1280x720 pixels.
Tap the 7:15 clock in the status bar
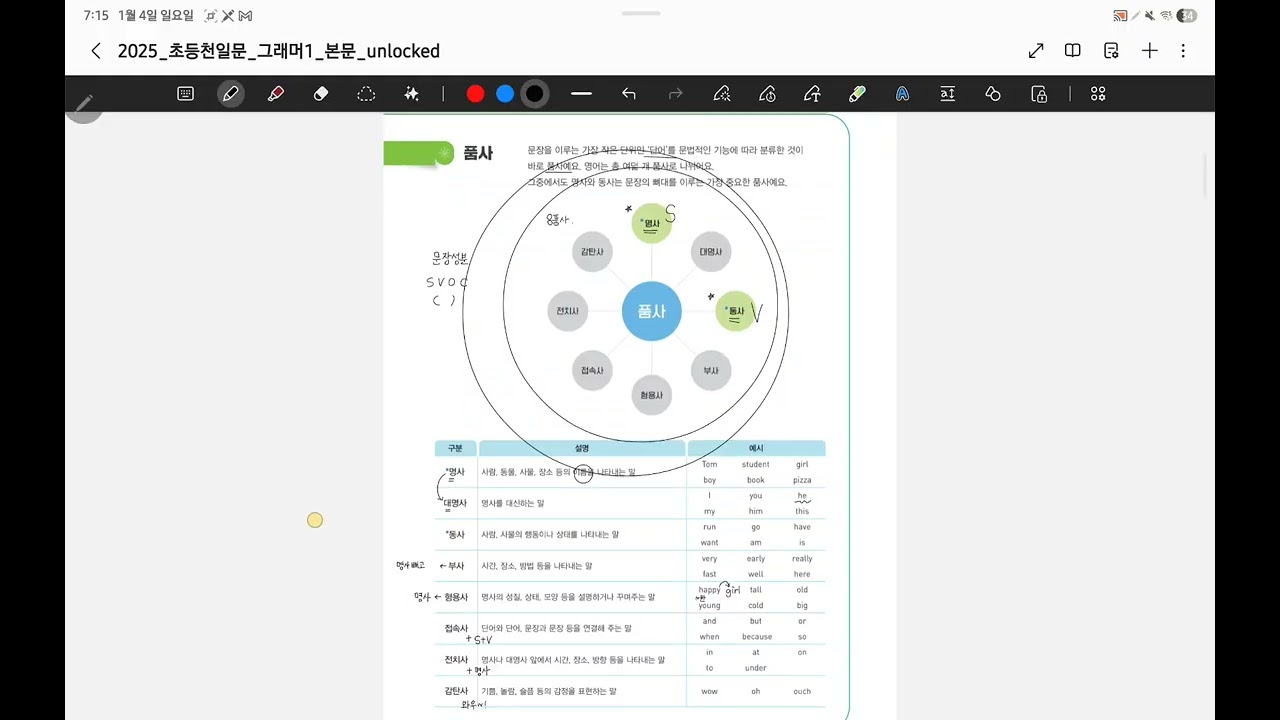pyautogui.click(x=96, y=16)
